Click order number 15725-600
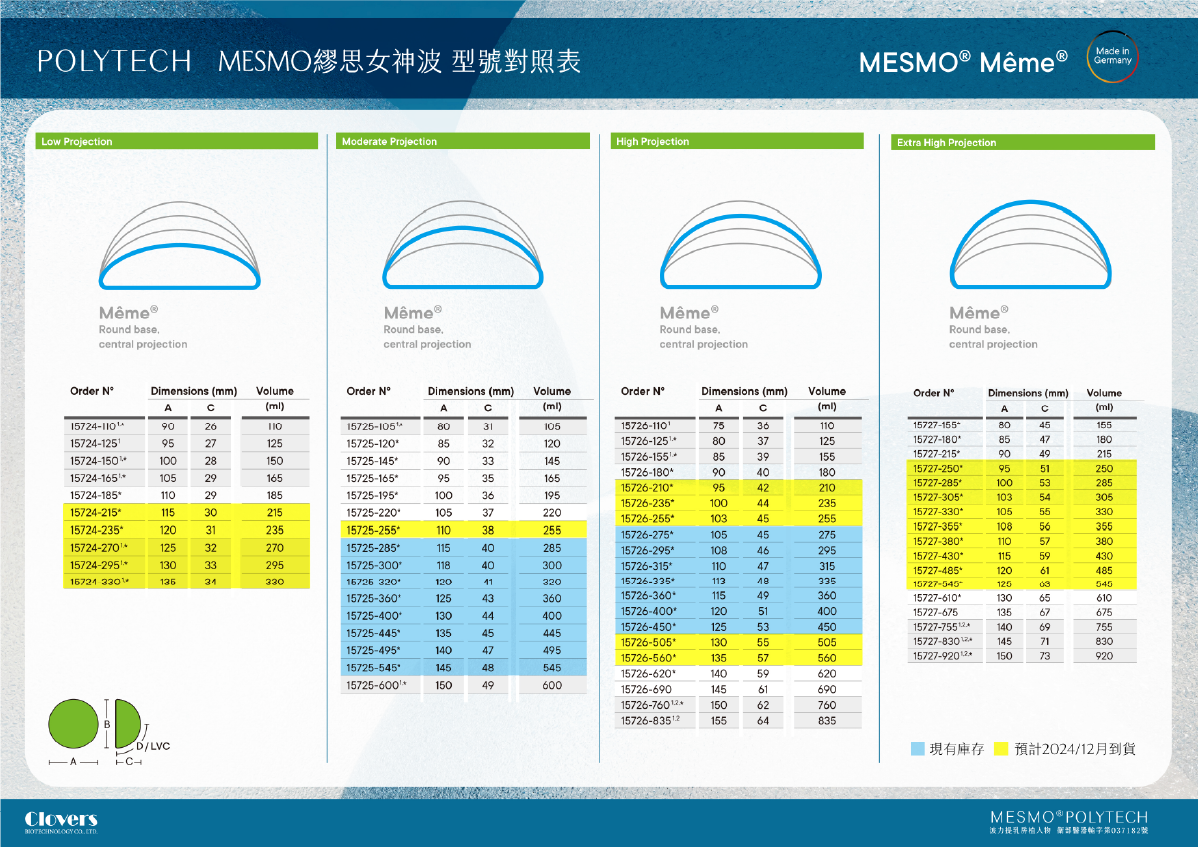1199x848 pixels. click(x=375, y=685)
